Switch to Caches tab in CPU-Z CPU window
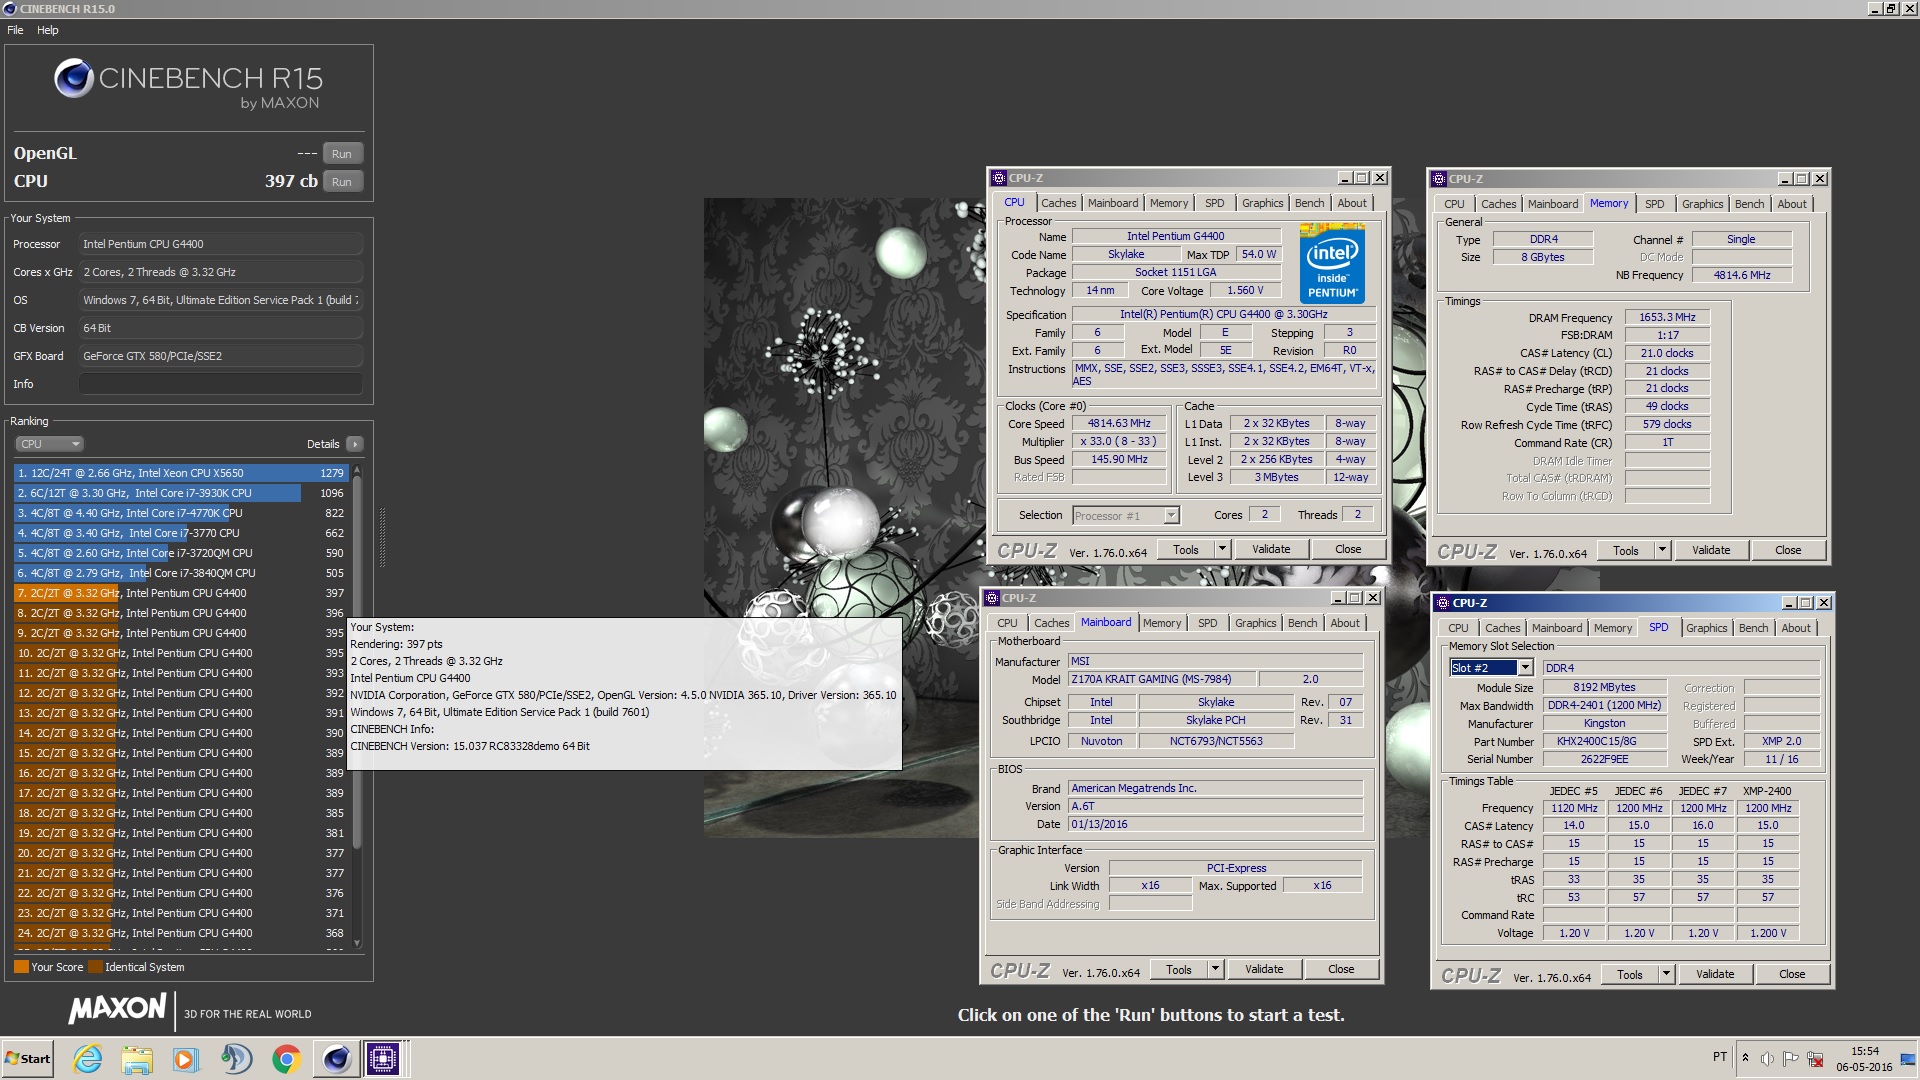The image size is (1920, 1080). point(1058,203)
